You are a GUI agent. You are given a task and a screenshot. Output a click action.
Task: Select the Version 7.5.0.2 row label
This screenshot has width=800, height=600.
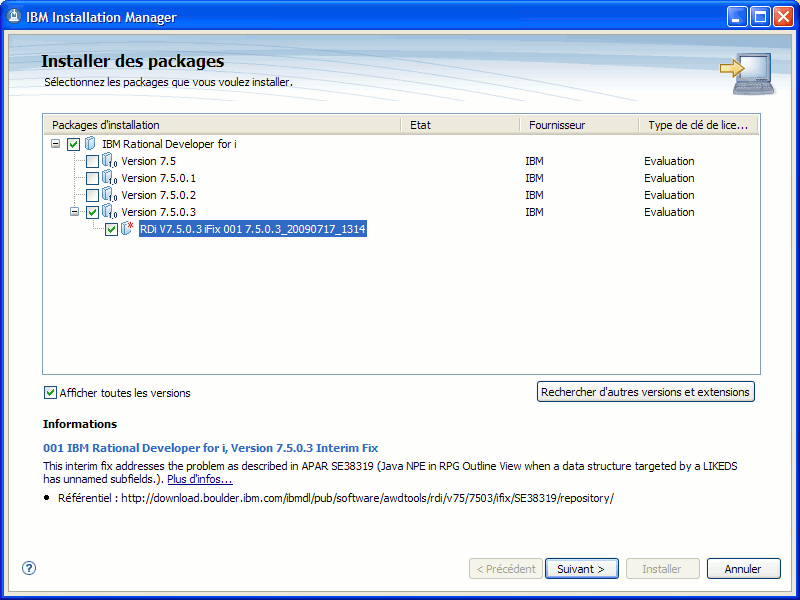coord(159,195)
